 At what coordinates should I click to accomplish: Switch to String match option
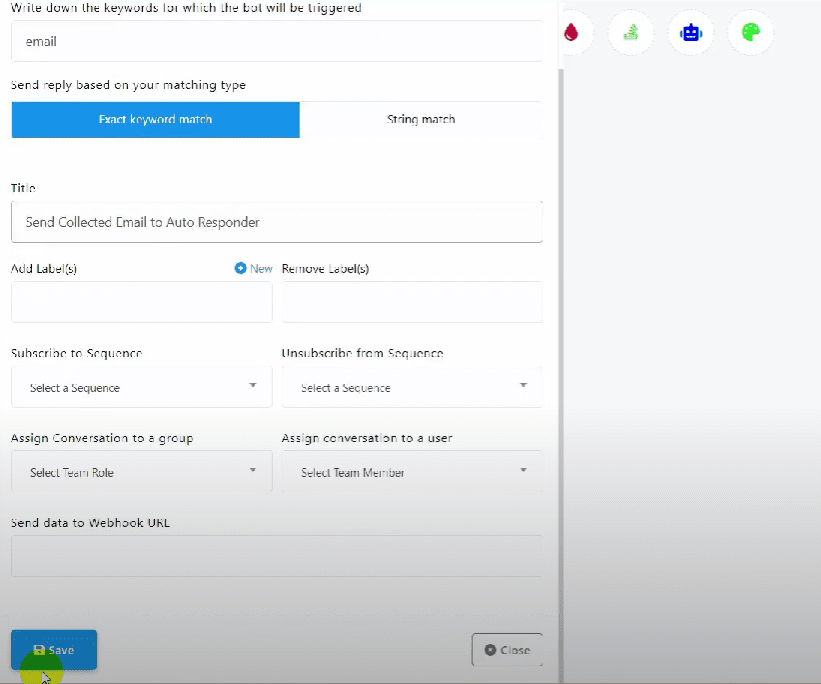(421, 119)
